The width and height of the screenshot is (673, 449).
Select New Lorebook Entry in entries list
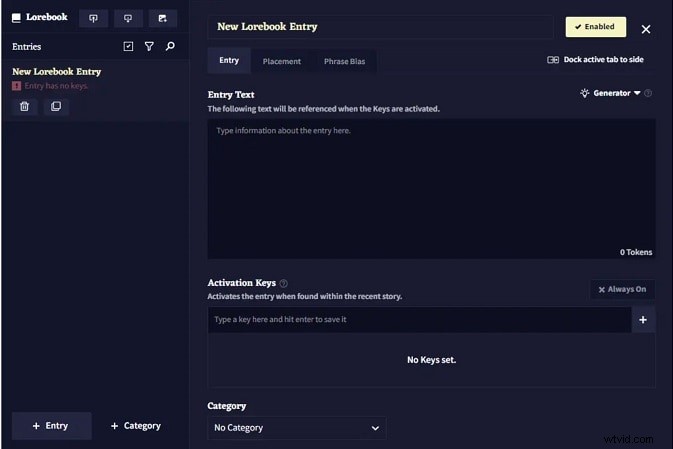click(57, 72)
